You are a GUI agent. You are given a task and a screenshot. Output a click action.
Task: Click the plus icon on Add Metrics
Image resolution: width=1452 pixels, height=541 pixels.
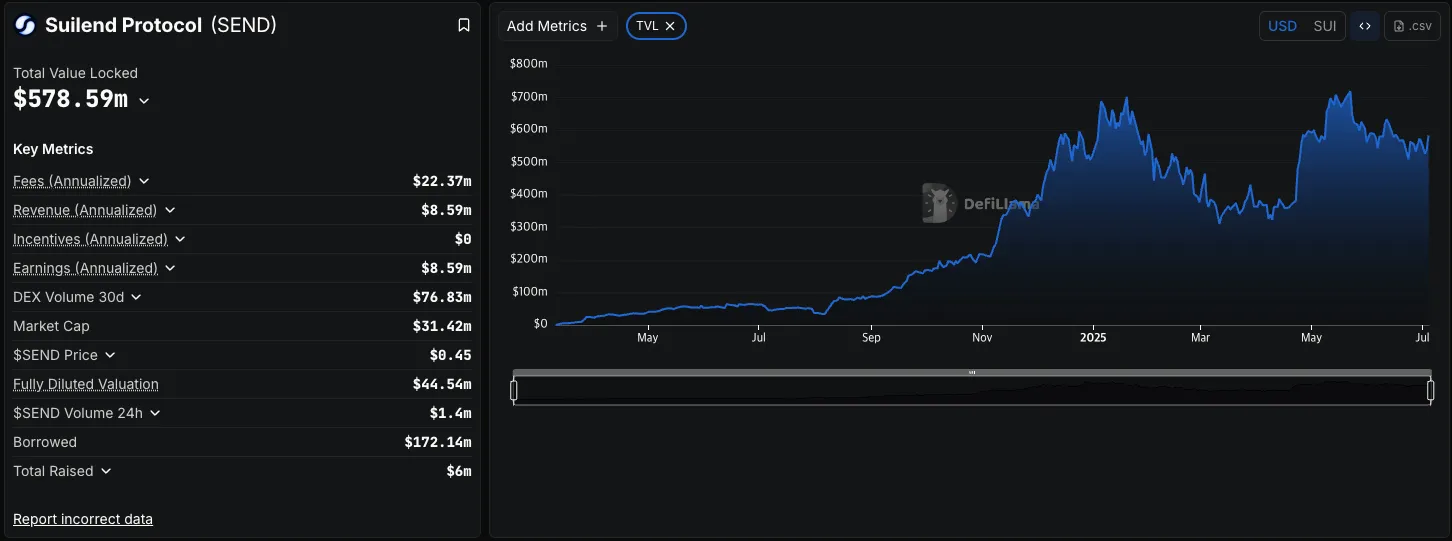602,26
